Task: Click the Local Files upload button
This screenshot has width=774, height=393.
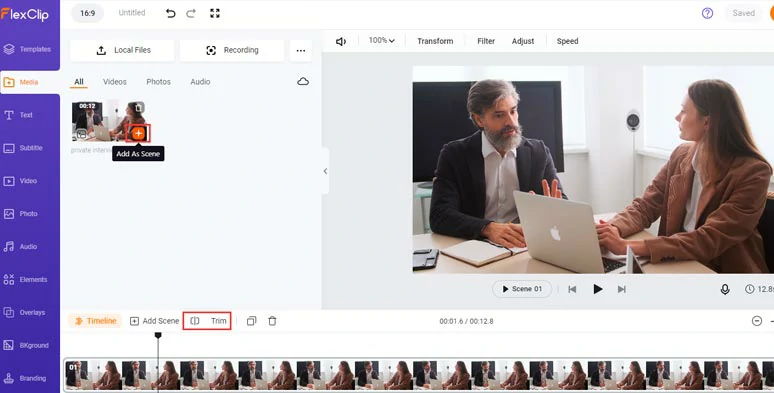Action: (122, 50)
